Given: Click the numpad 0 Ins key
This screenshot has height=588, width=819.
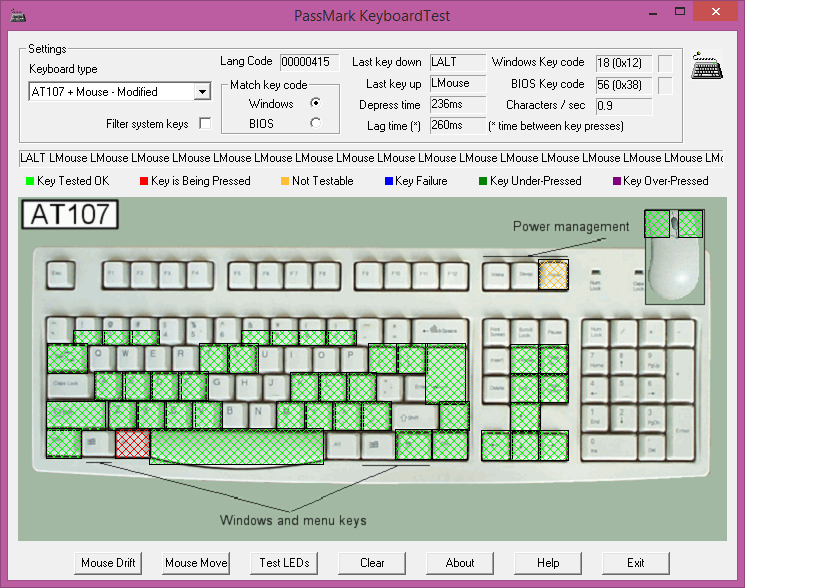Looking at the screenshot, I should point(609,446).
